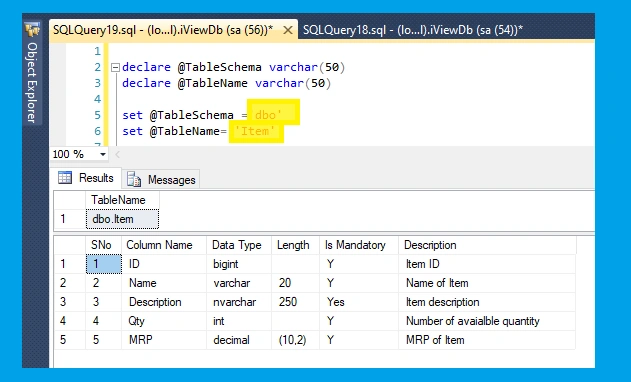Click row header 1 of the TableName grid

(70, 219)
